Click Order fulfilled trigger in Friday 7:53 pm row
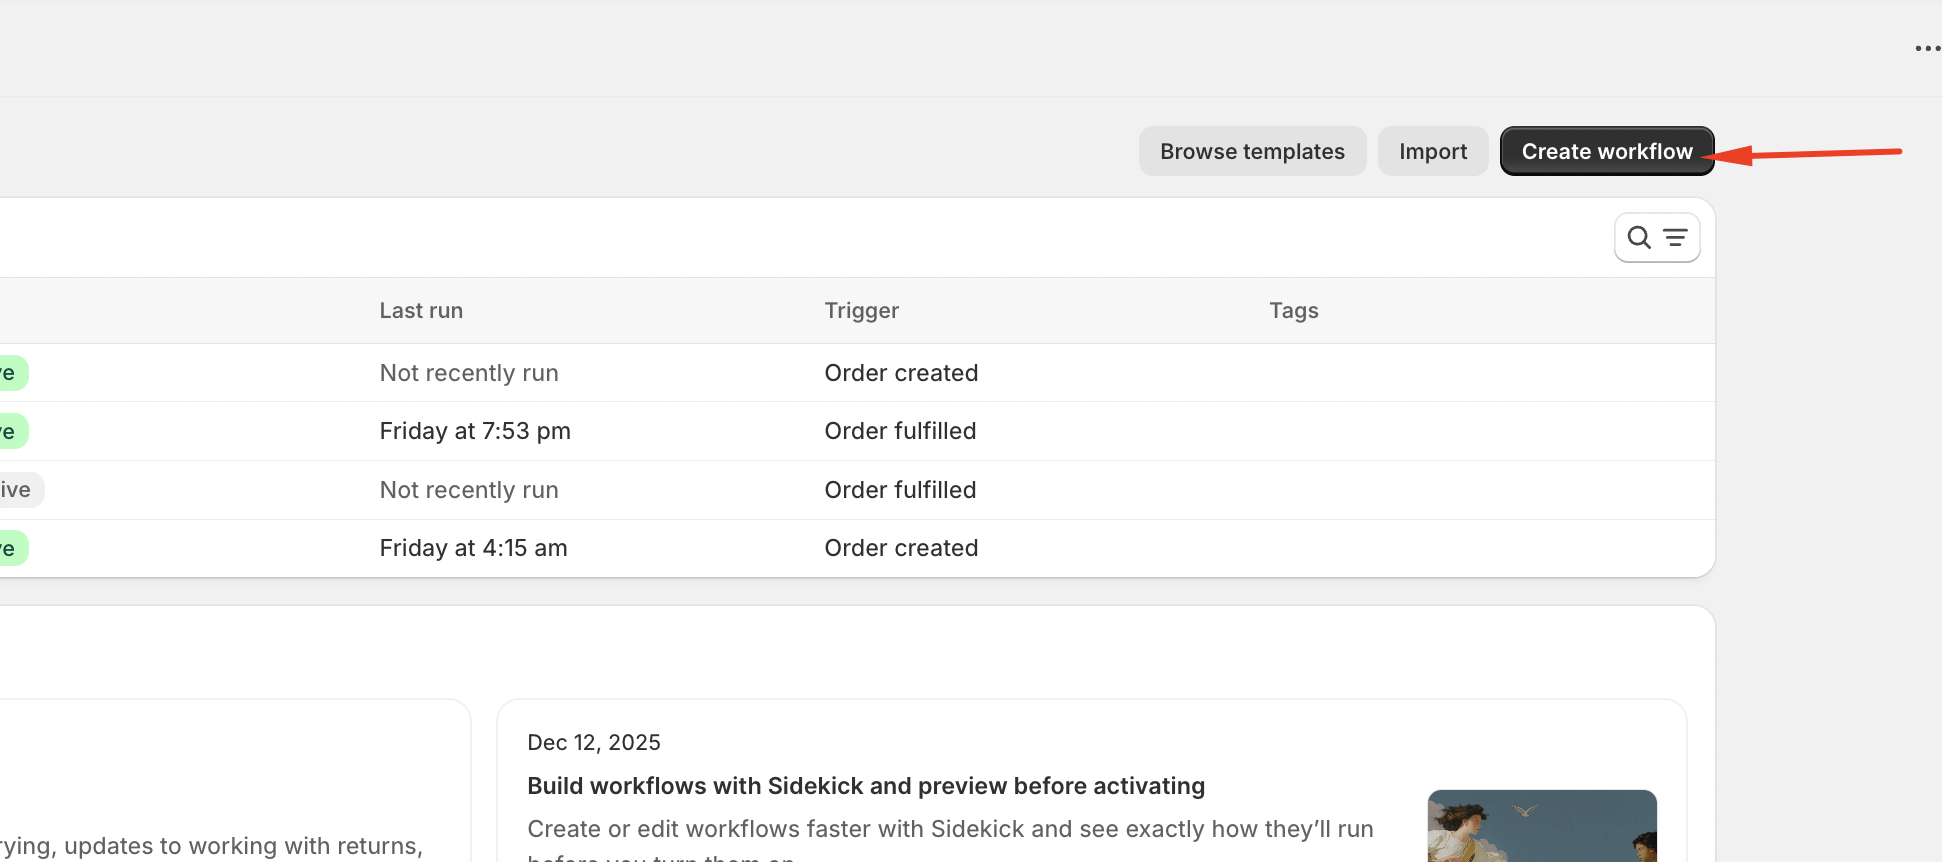The width and height of the screenshot is (1942, 862). pyautogui.click(x=900, y=431)
